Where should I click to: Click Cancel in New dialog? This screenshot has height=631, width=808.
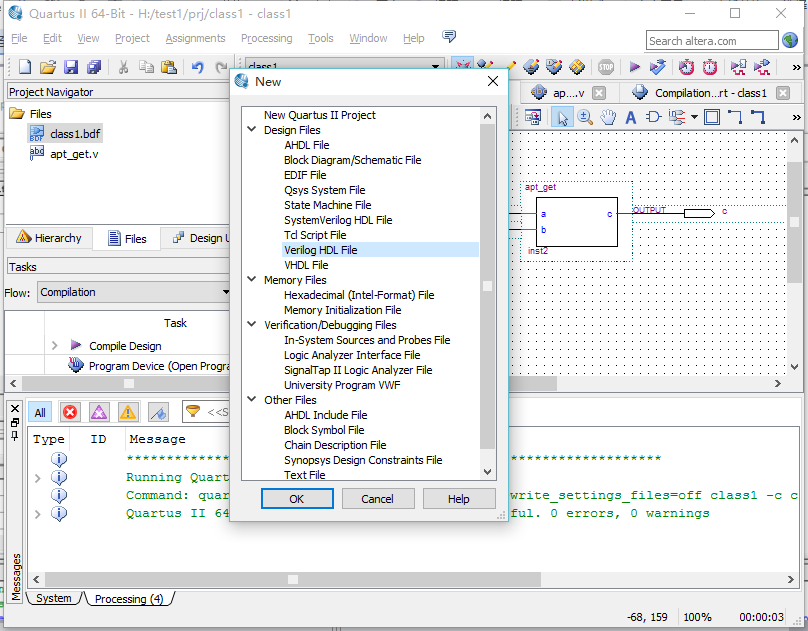point(377,499)
